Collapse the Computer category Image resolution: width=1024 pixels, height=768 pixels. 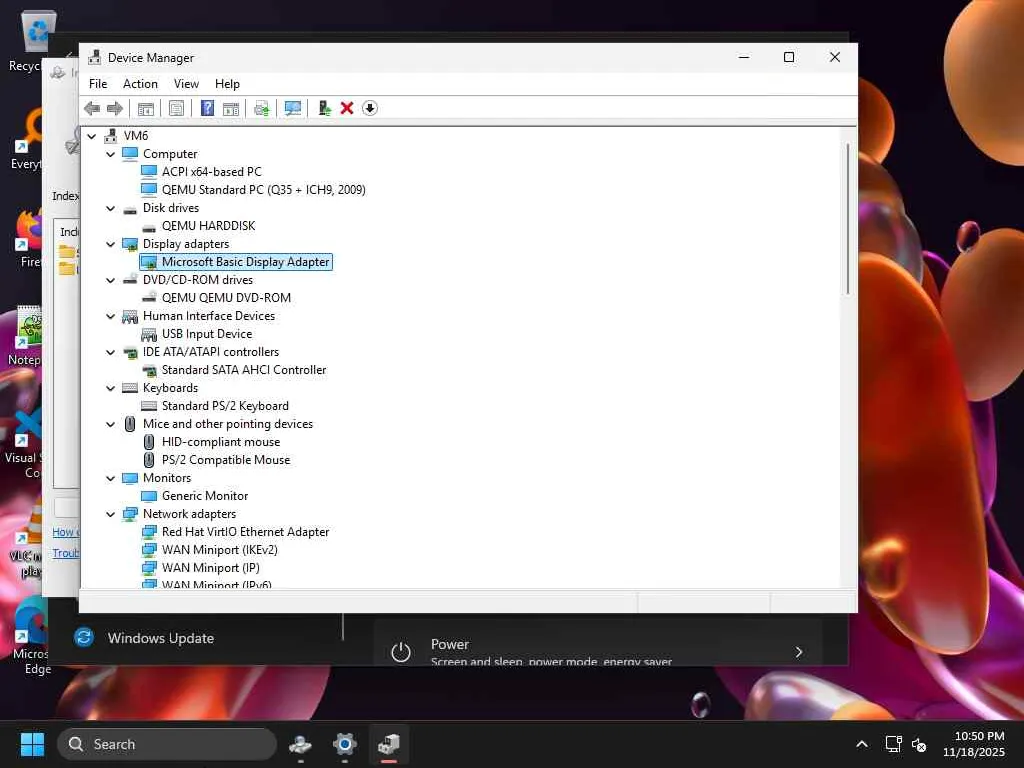click(110, 154)
